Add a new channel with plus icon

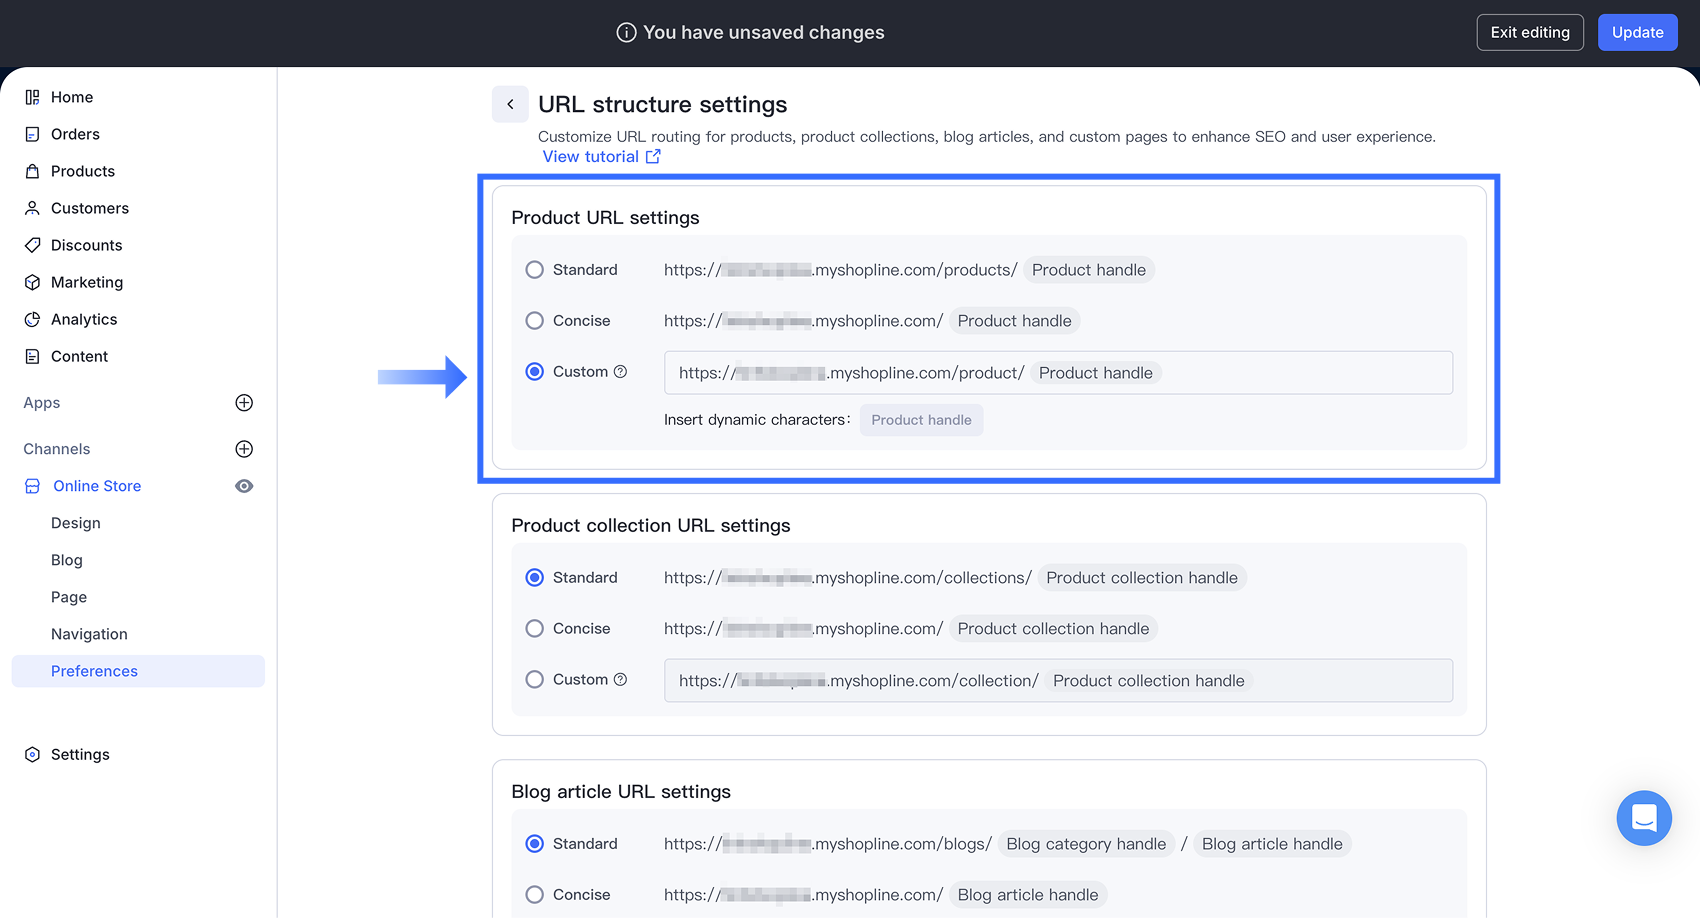tap(244, 449)
